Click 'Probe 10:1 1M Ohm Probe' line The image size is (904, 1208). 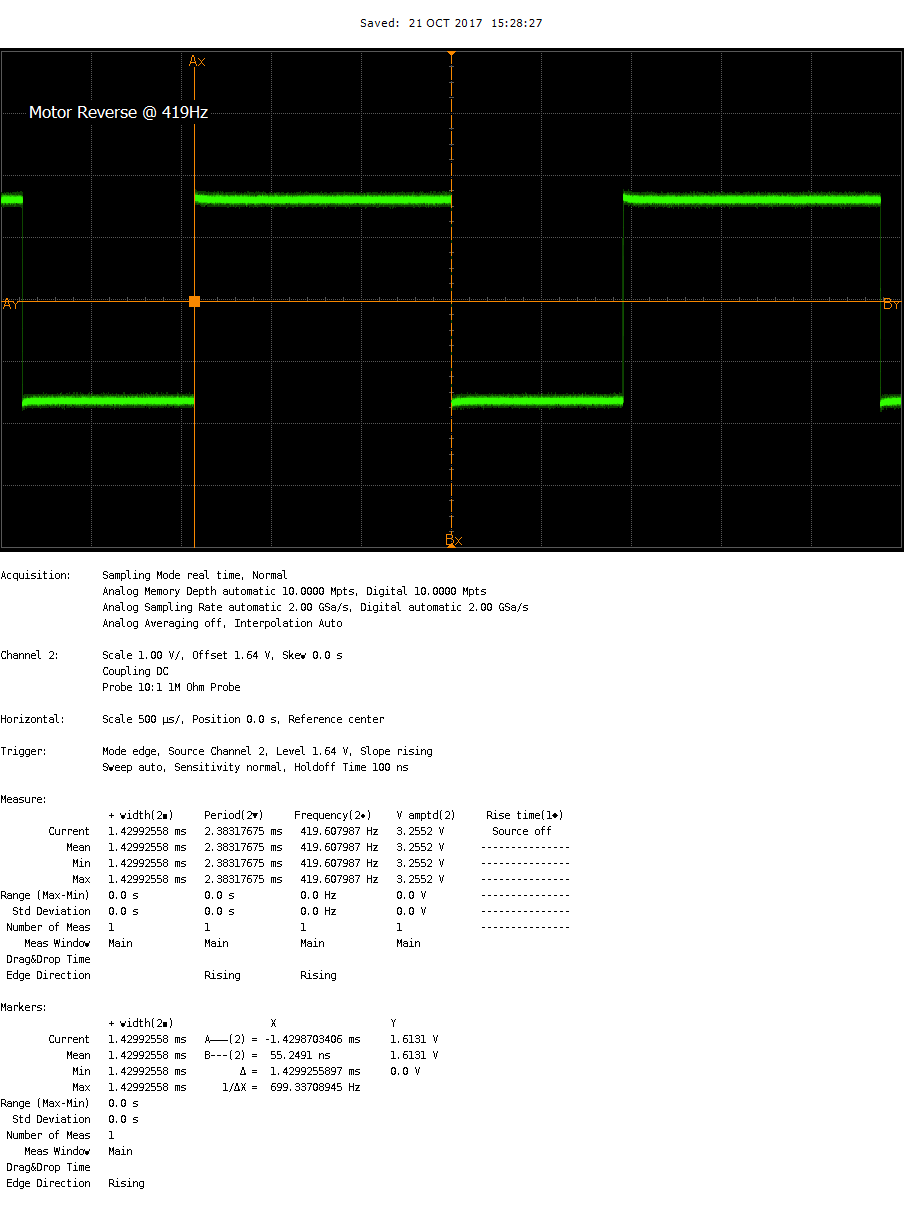pyautogui.click(x=171, y=687)
